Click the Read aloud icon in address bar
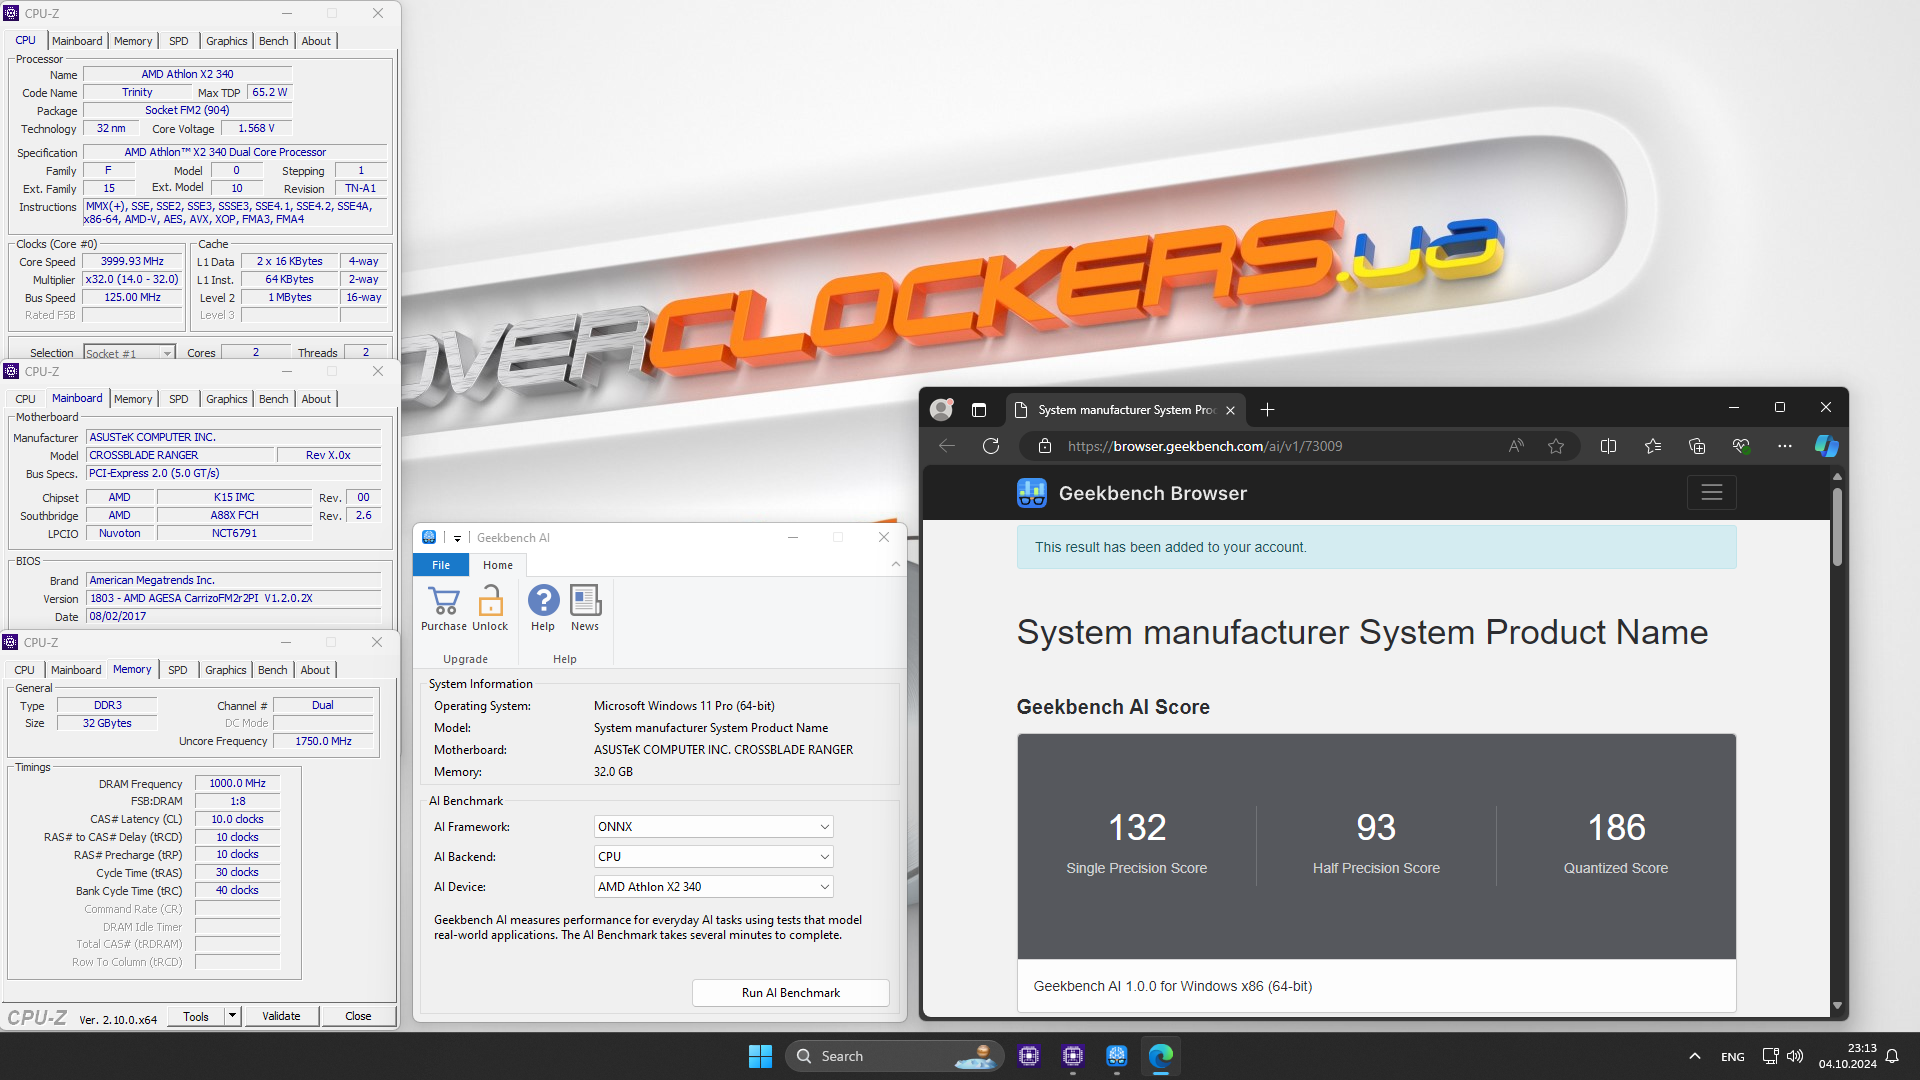This screenshot has width=1920, height=1080. point(1516,446)
